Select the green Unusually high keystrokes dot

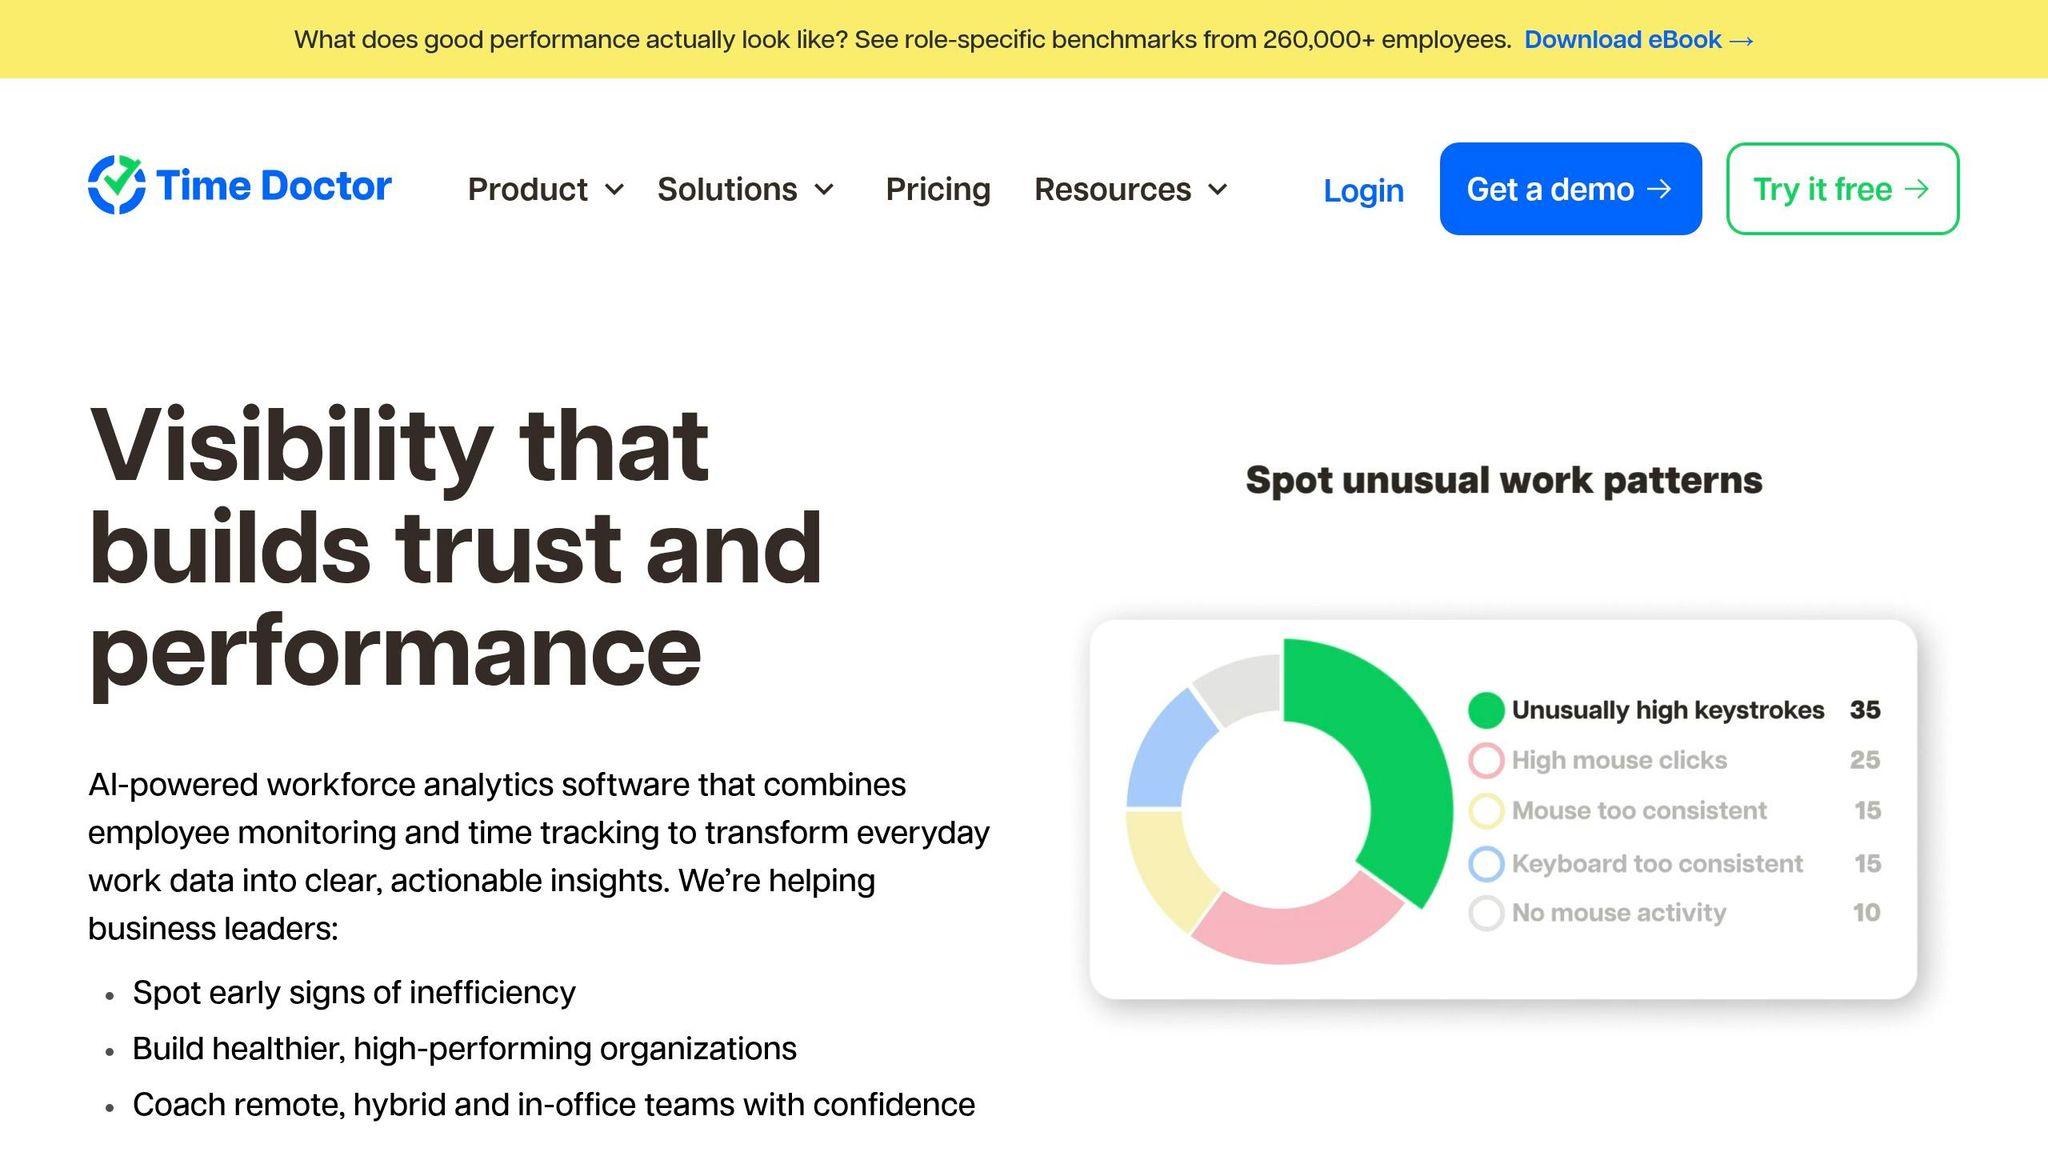pyautogui.click(x=1486, y=710)
